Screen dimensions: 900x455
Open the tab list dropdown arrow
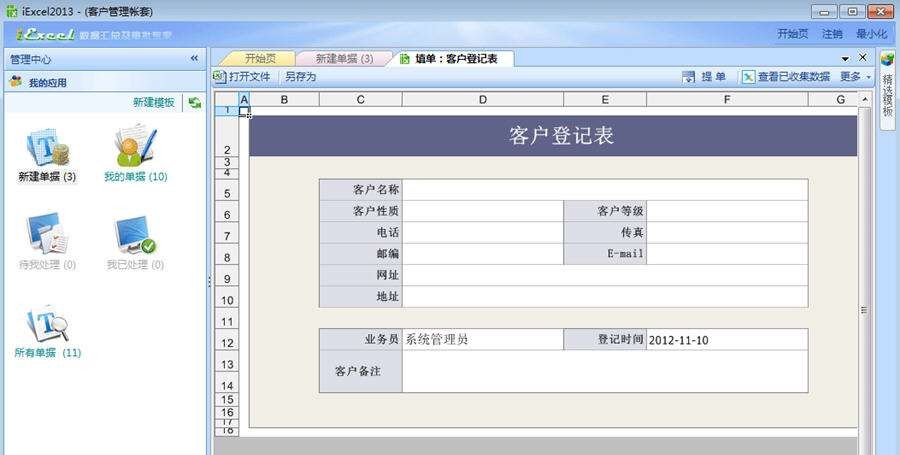point(845,59)
